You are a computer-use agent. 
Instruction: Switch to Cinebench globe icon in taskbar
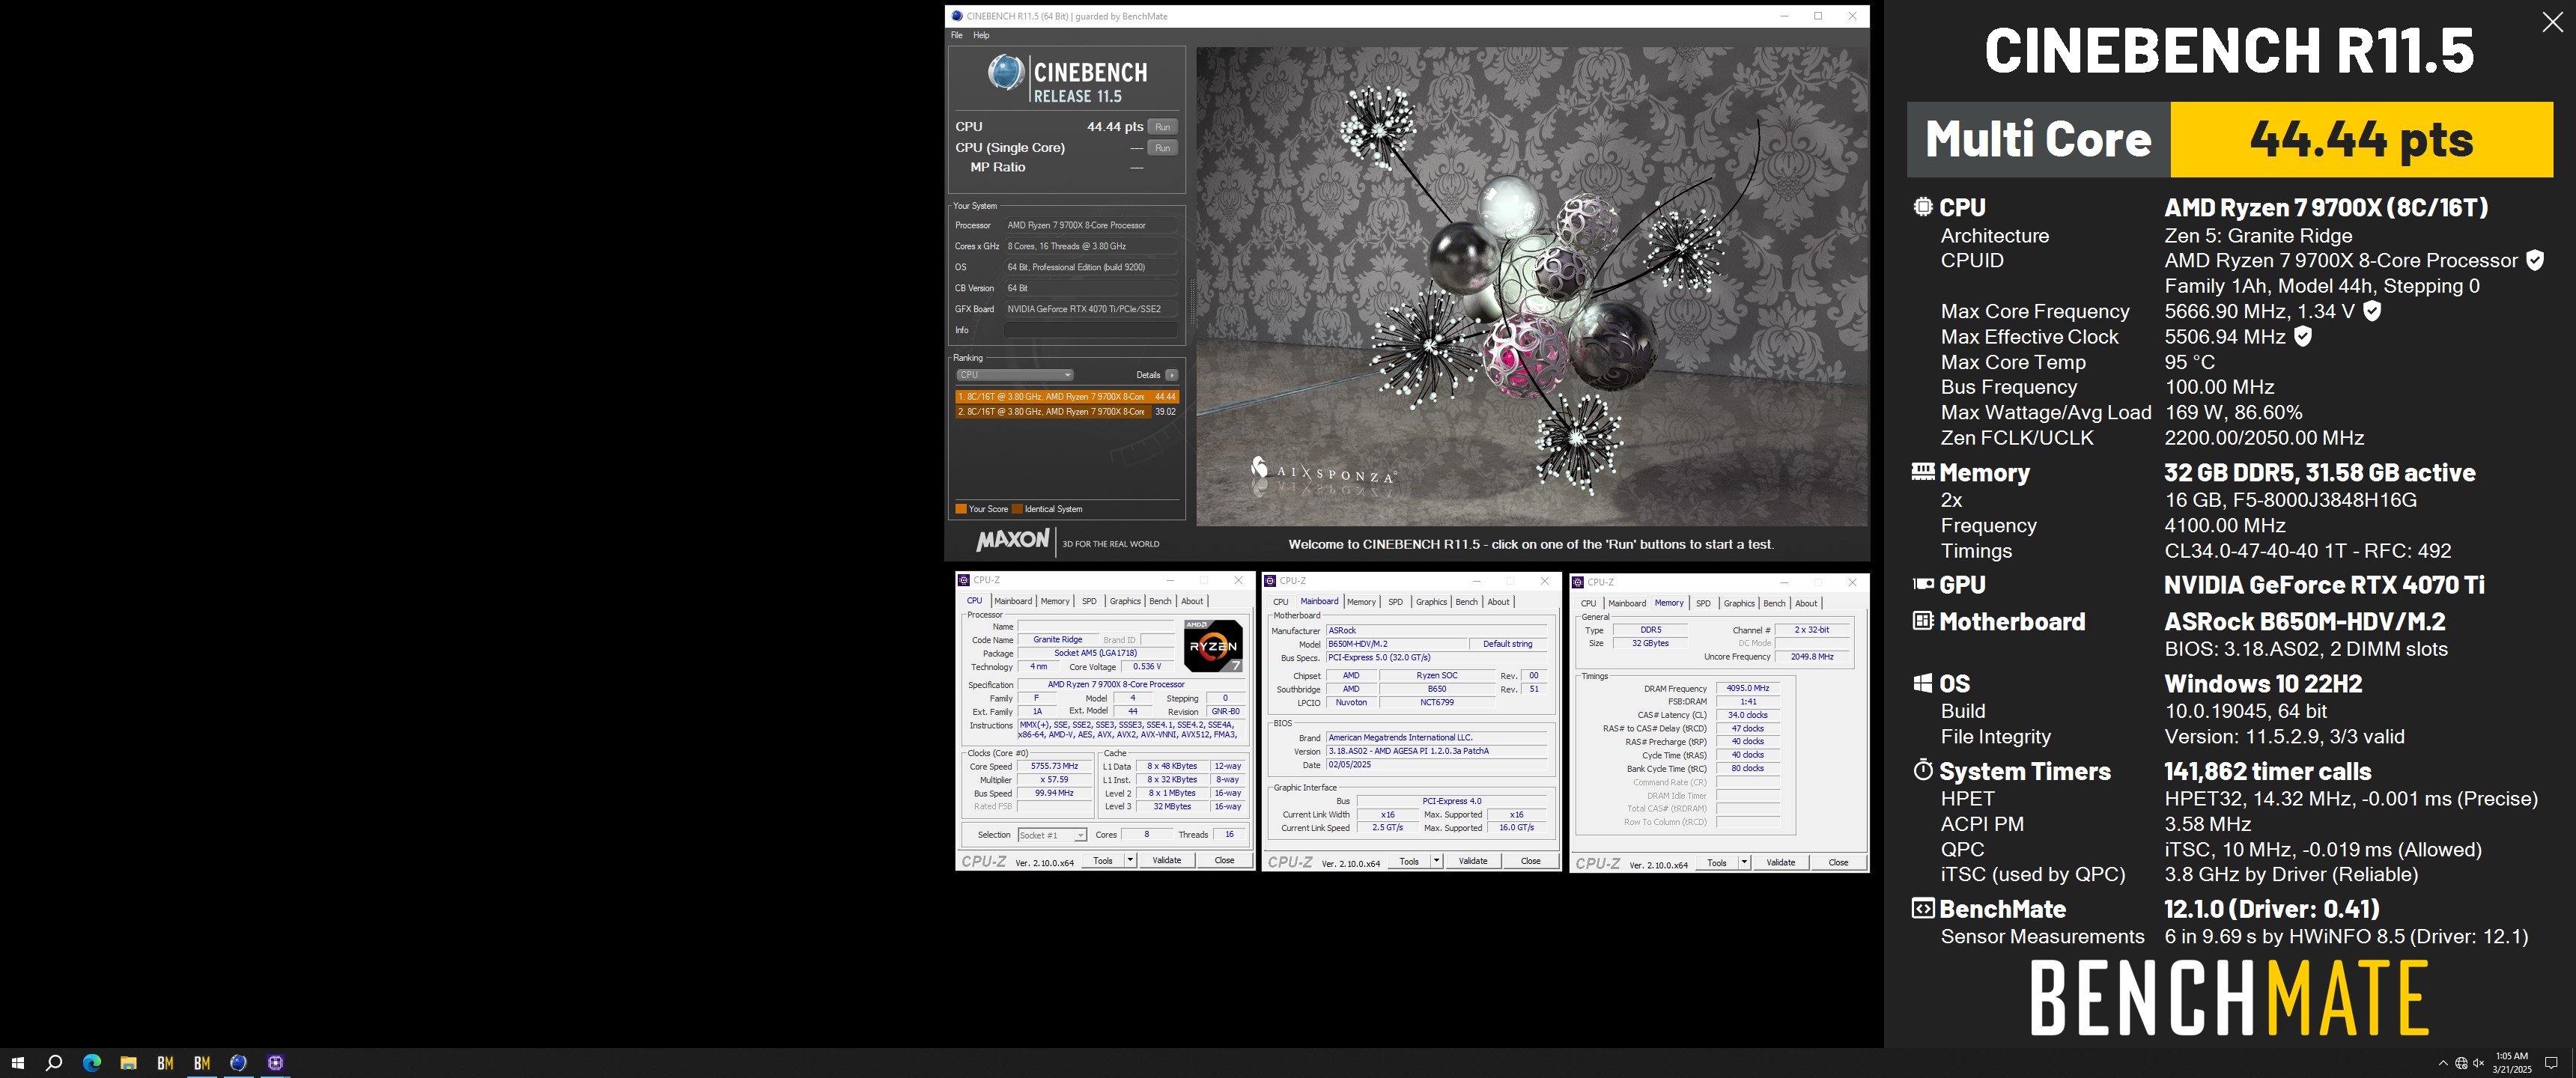[238, 1063]
